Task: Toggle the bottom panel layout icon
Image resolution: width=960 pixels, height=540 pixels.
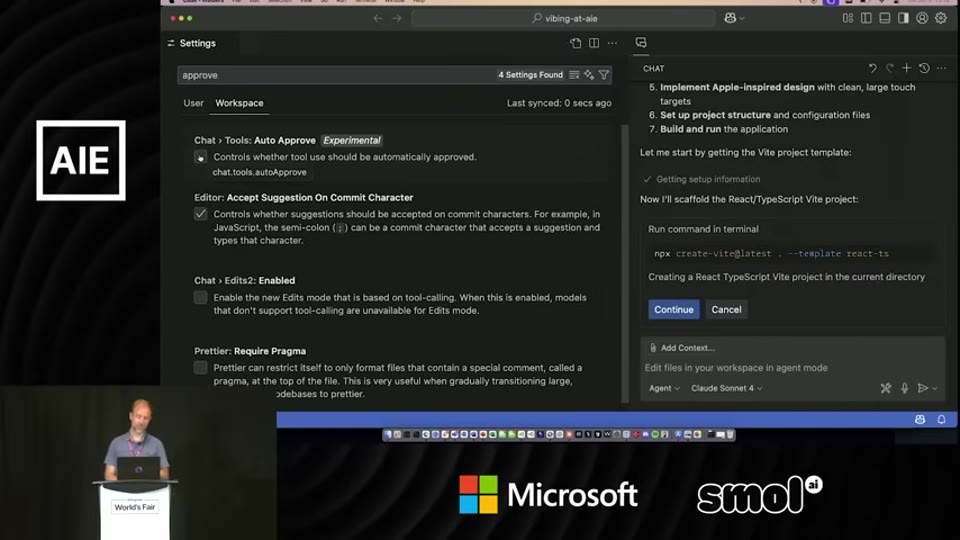Action: coord(885,18)
